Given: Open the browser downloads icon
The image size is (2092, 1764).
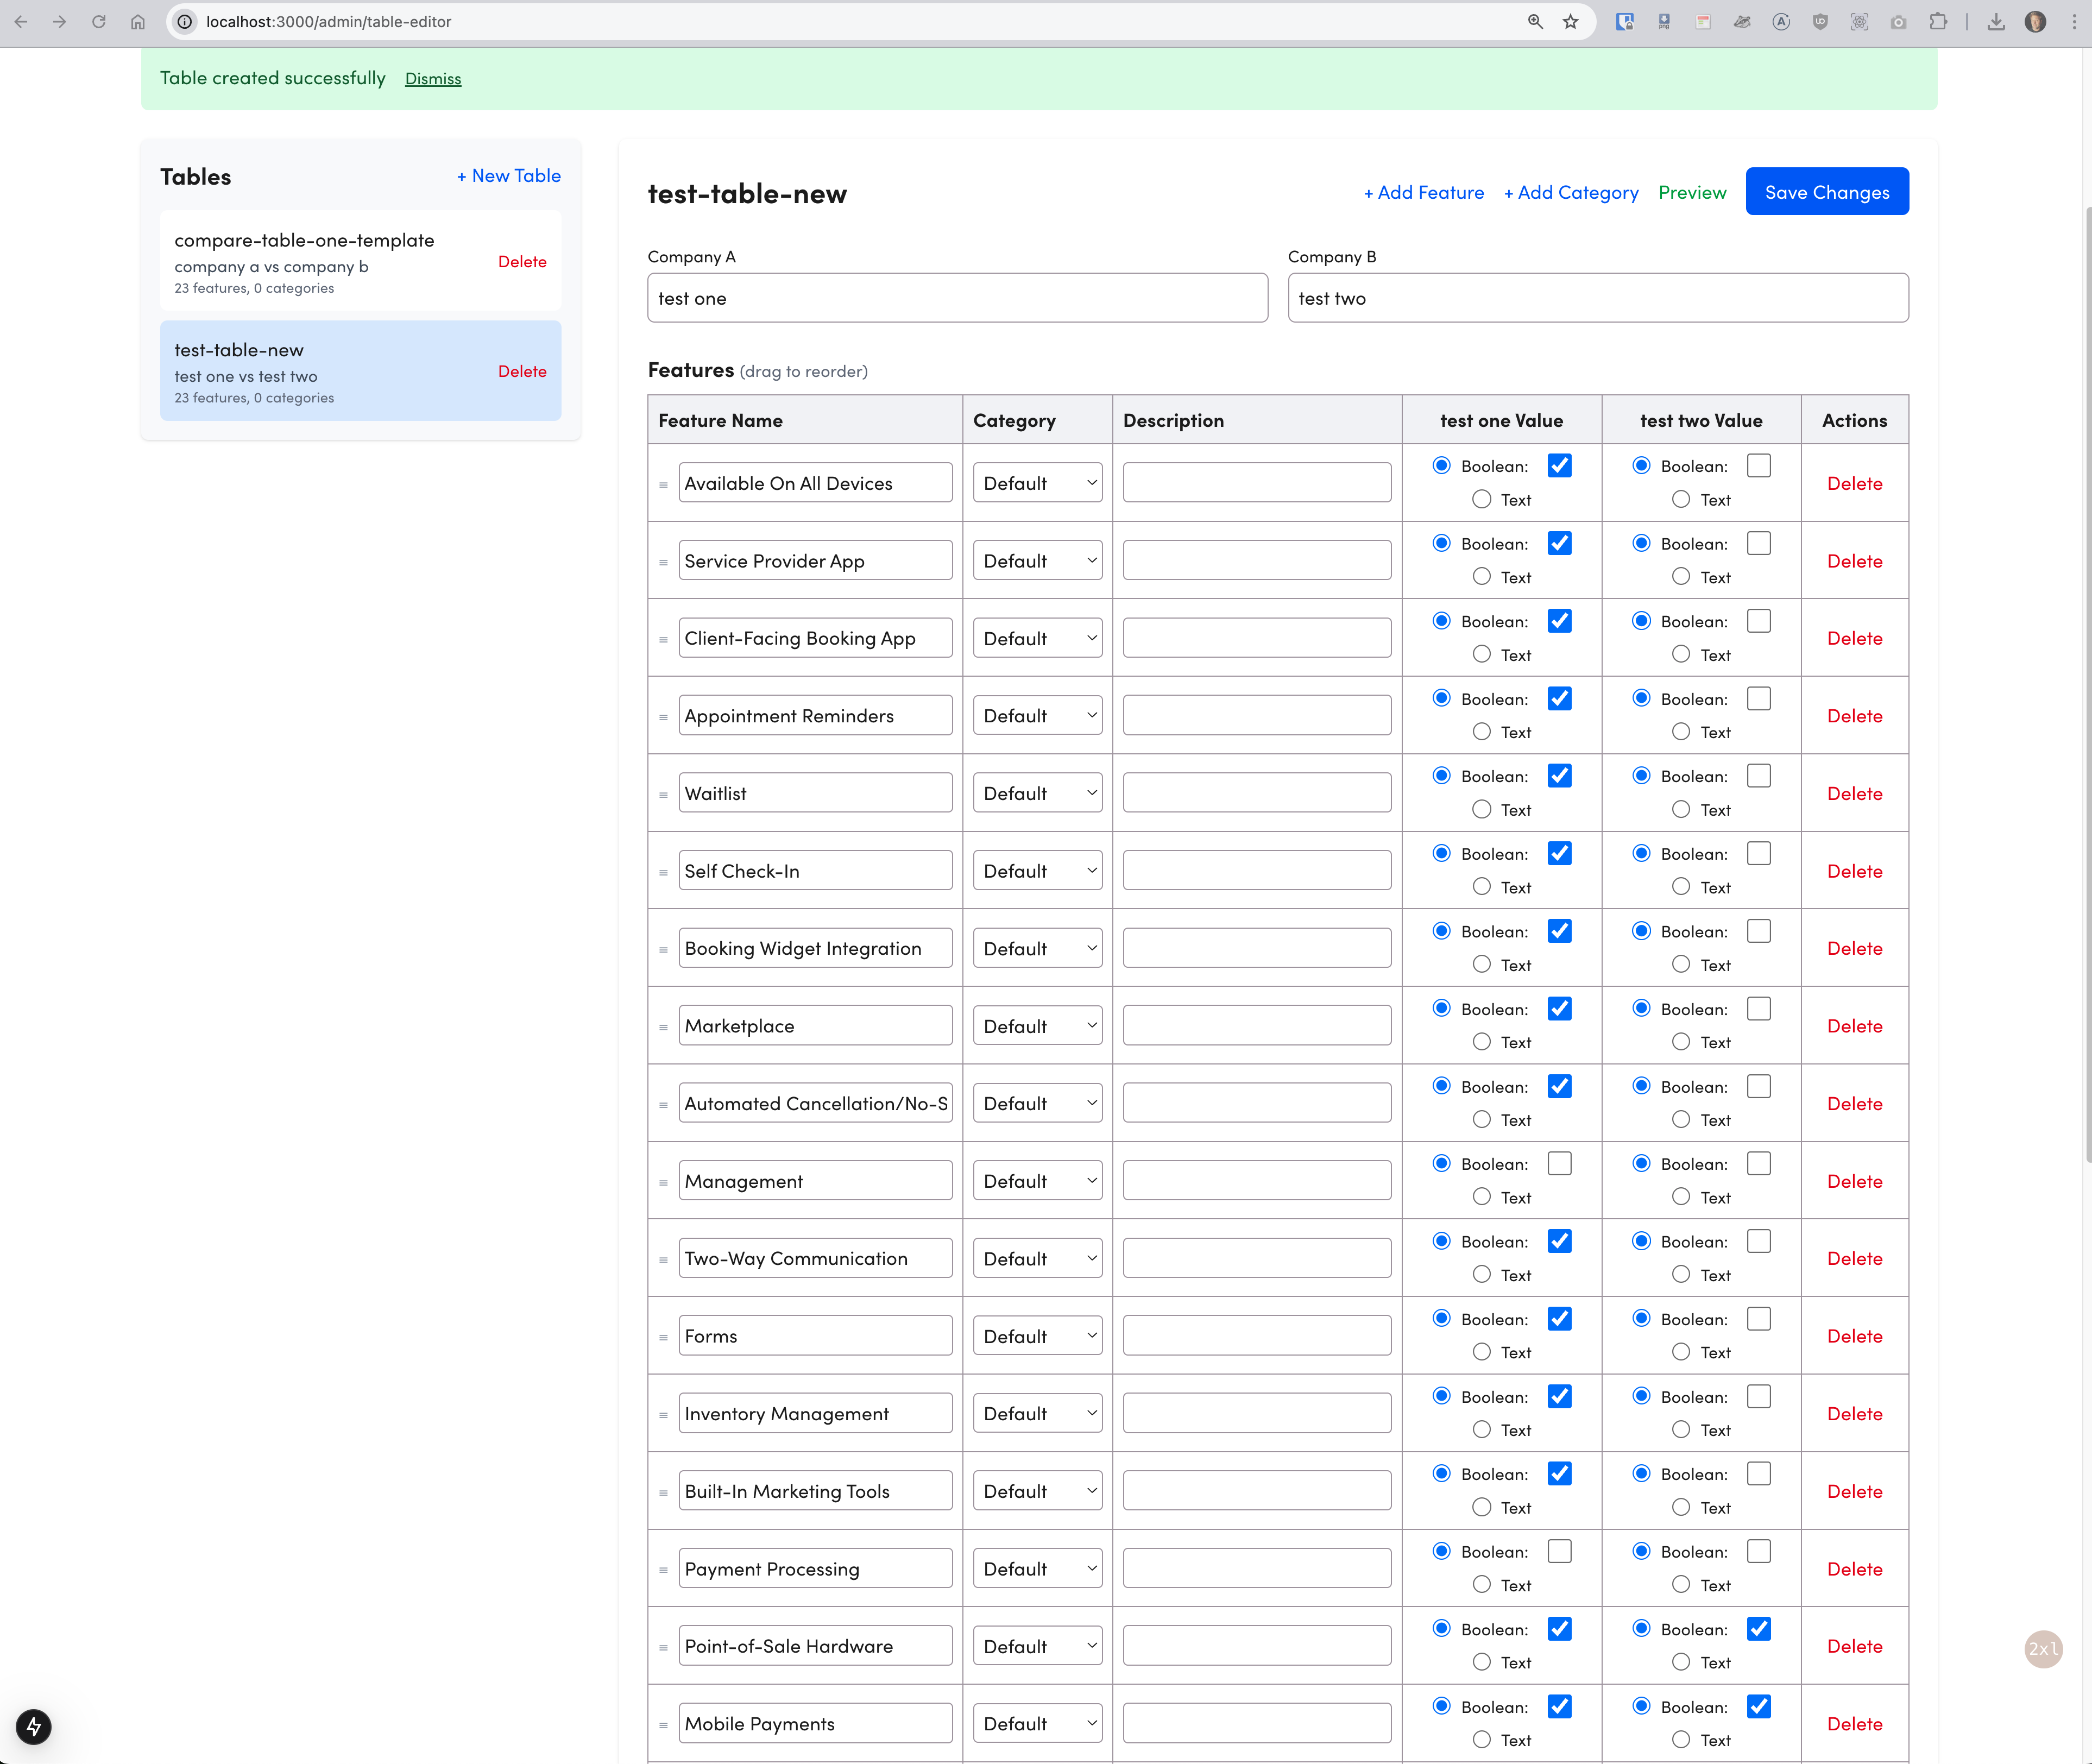Looking at the screenshot, I should [x=1996, y=21].
